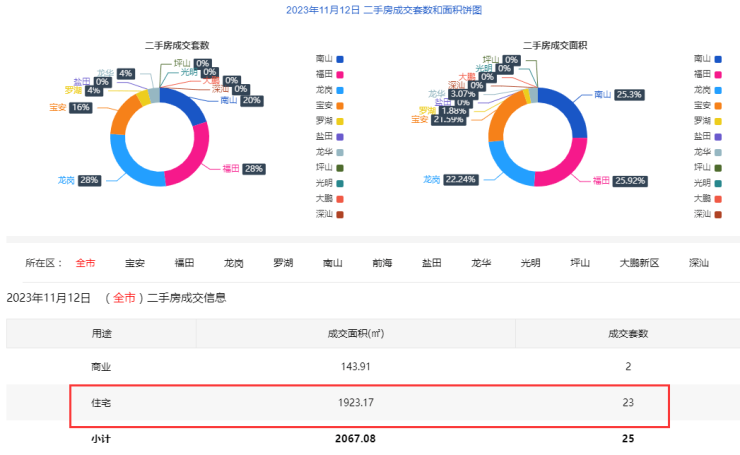Toggle 南山 in the left chart legend
Screen dimensions: 740x455
click(x=329, y=59)
